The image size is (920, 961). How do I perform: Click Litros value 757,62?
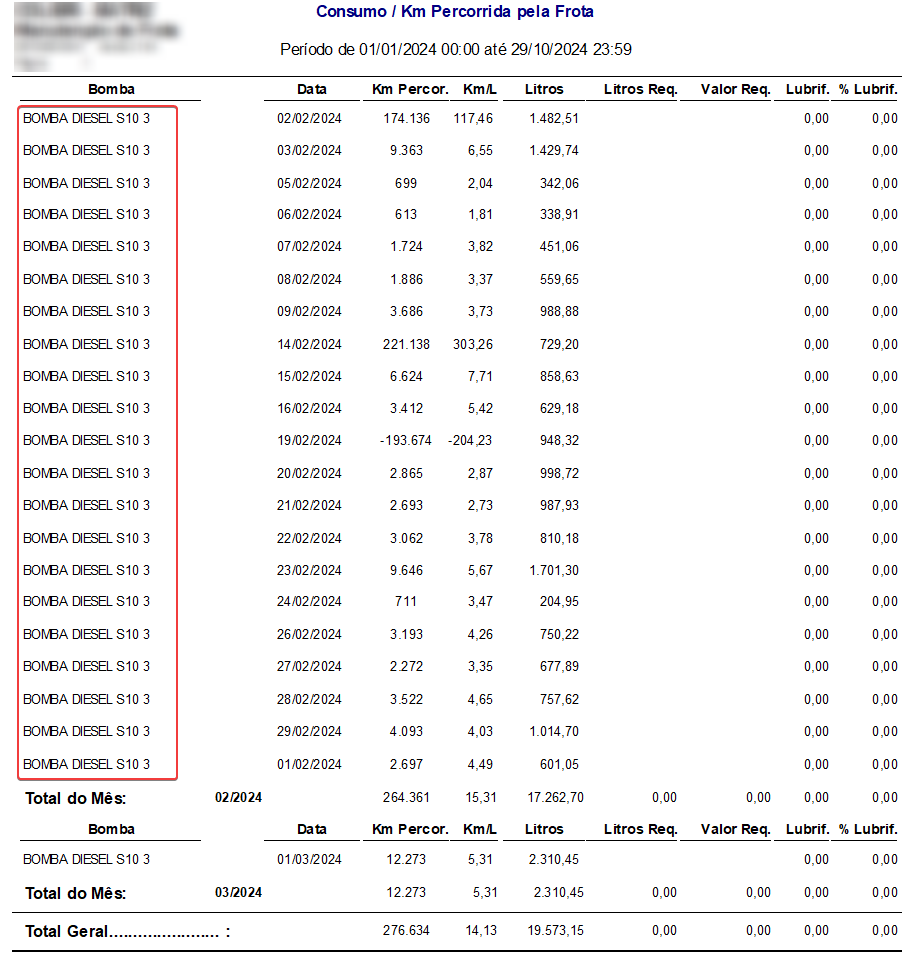click(x=559, y=700)
